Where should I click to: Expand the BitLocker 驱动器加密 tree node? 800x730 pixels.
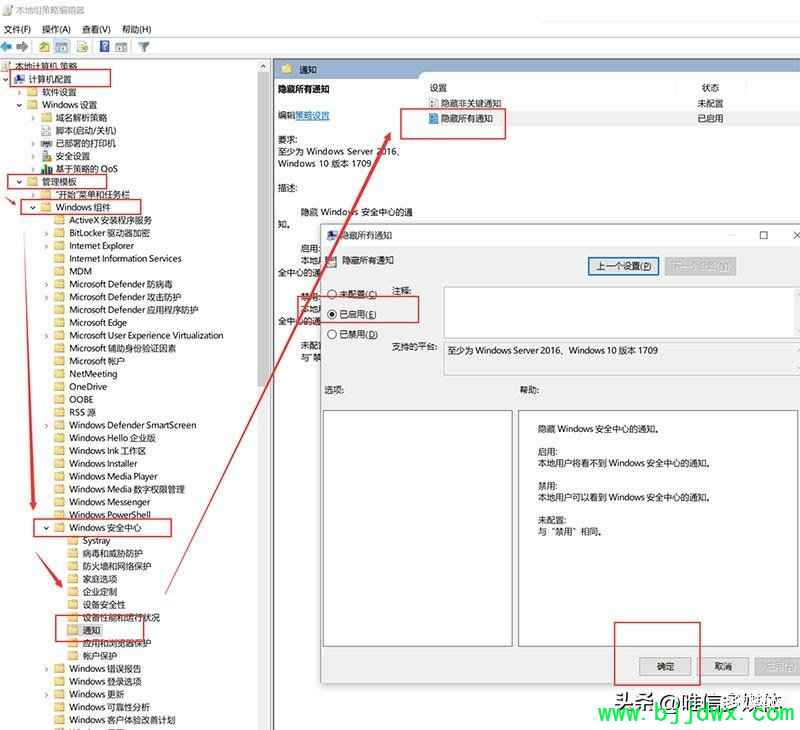(x=46, y=233)
